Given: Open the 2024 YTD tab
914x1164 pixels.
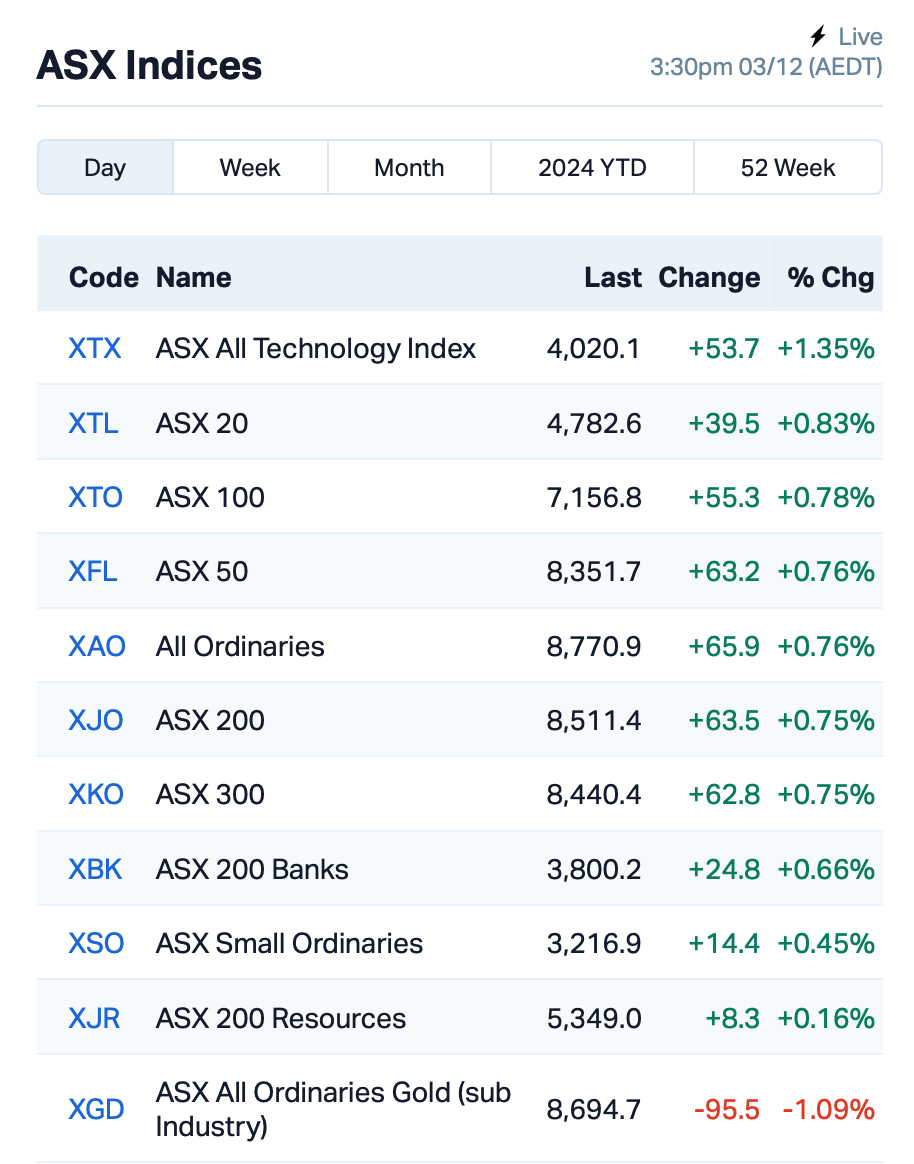Looking at the screenshot, I should point(593,168).
